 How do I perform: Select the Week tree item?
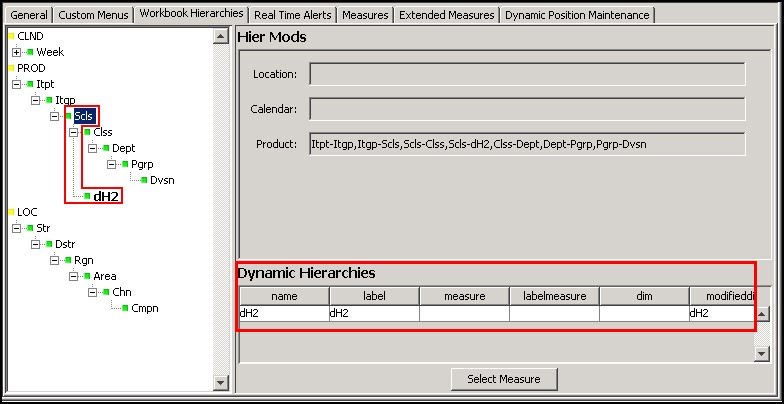point(50,52)
